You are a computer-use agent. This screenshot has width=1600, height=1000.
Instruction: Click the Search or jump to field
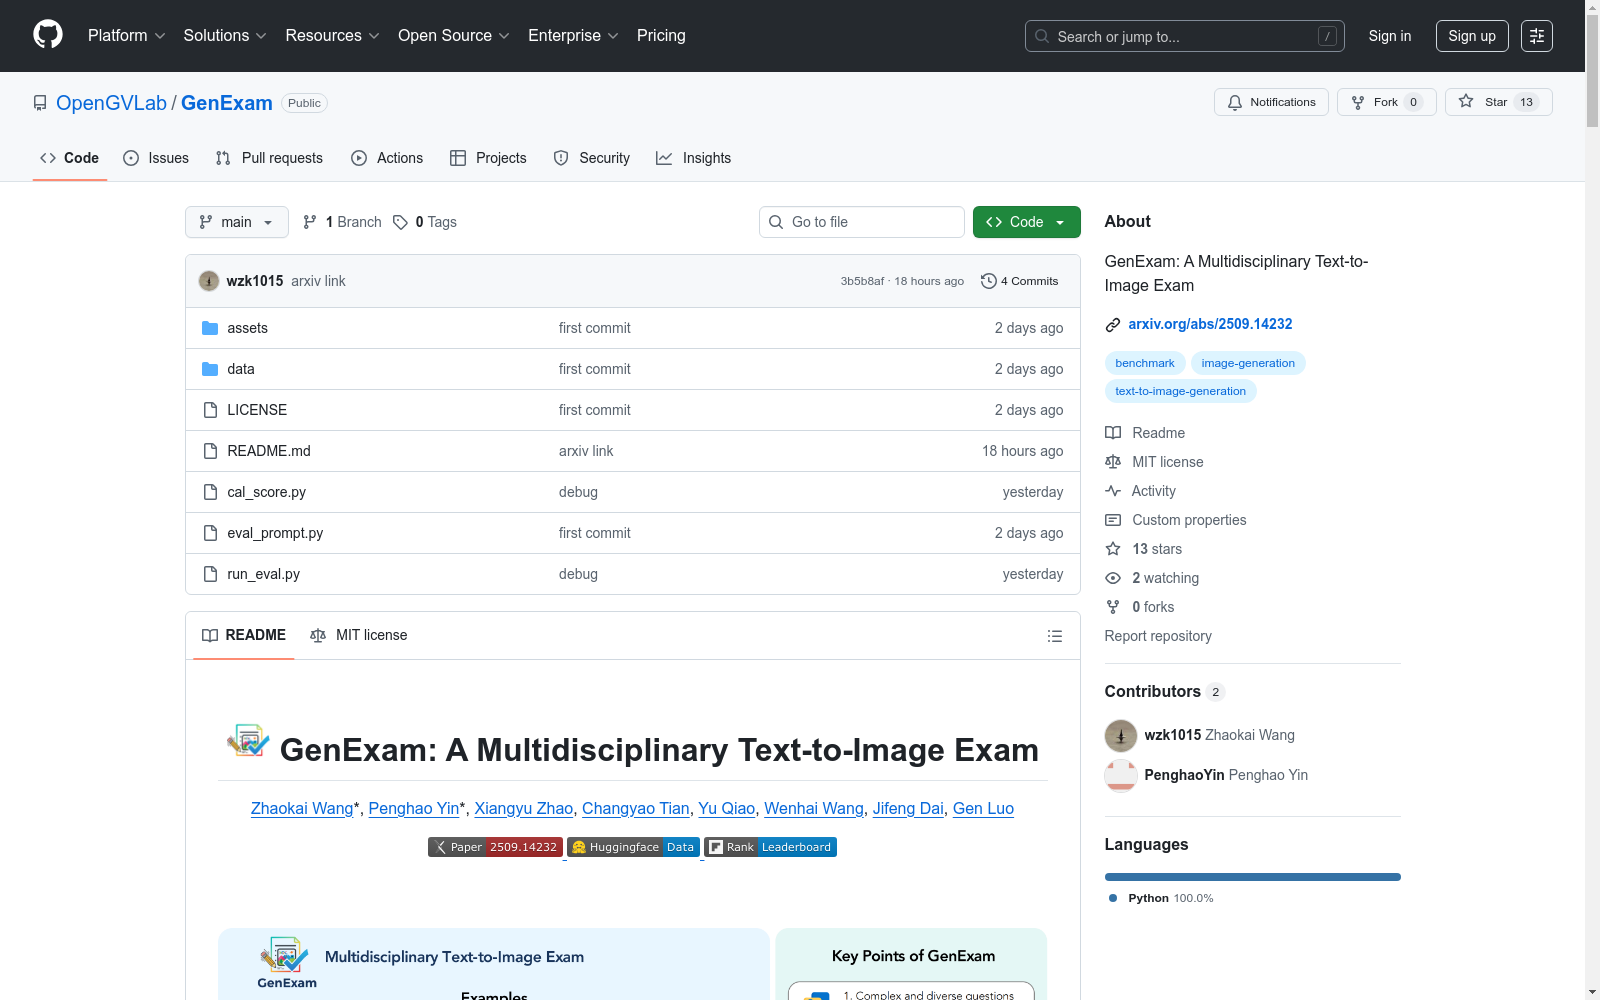click(1185, 36)
